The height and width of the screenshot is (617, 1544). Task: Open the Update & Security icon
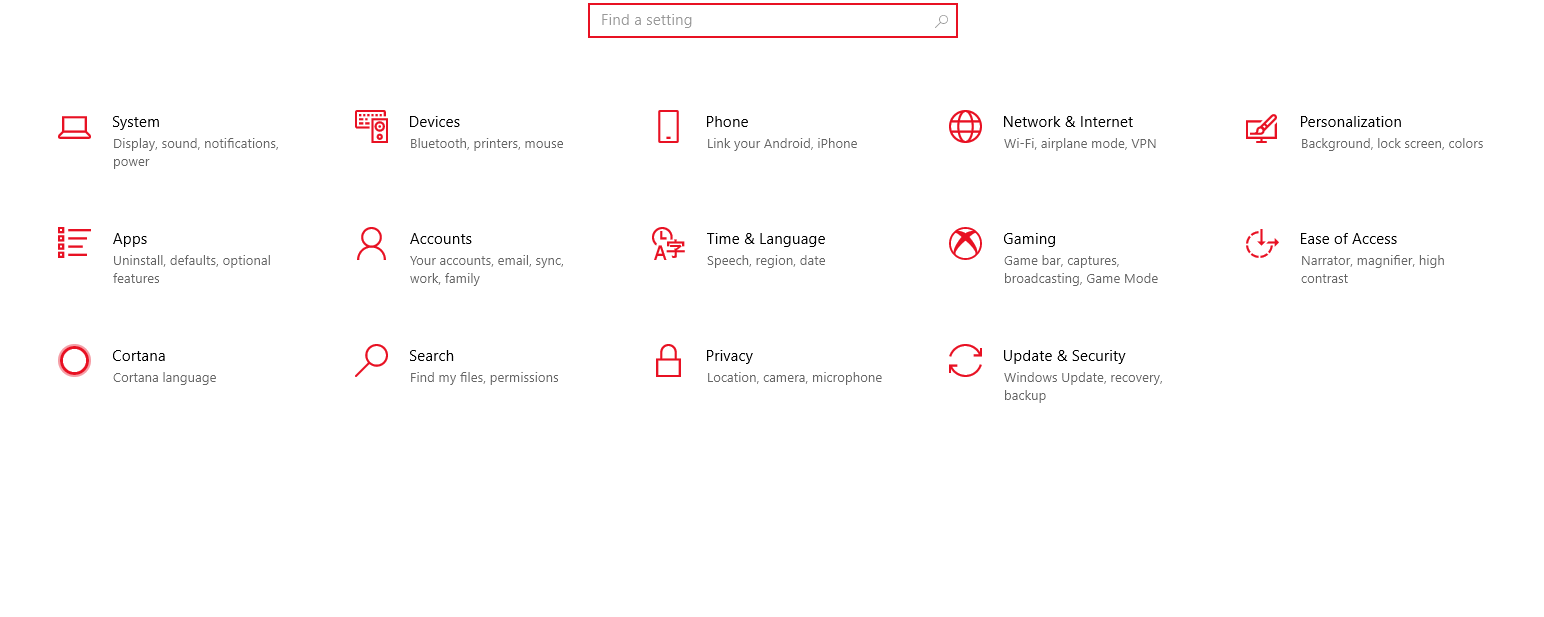pos(965,361)
